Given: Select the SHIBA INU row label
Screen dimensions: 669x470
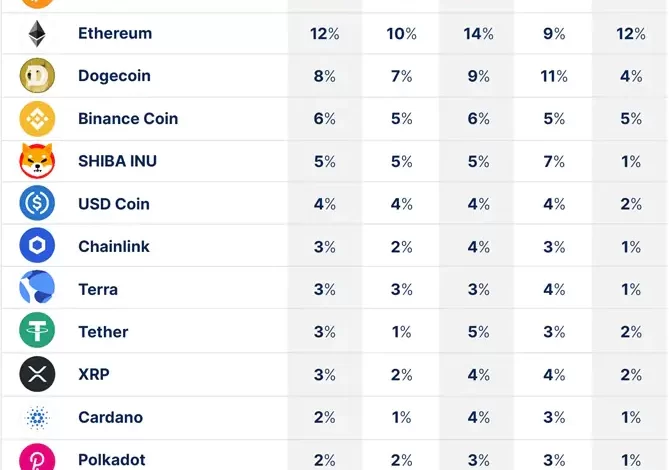Looking at the screenshot, I should [117, 161].
